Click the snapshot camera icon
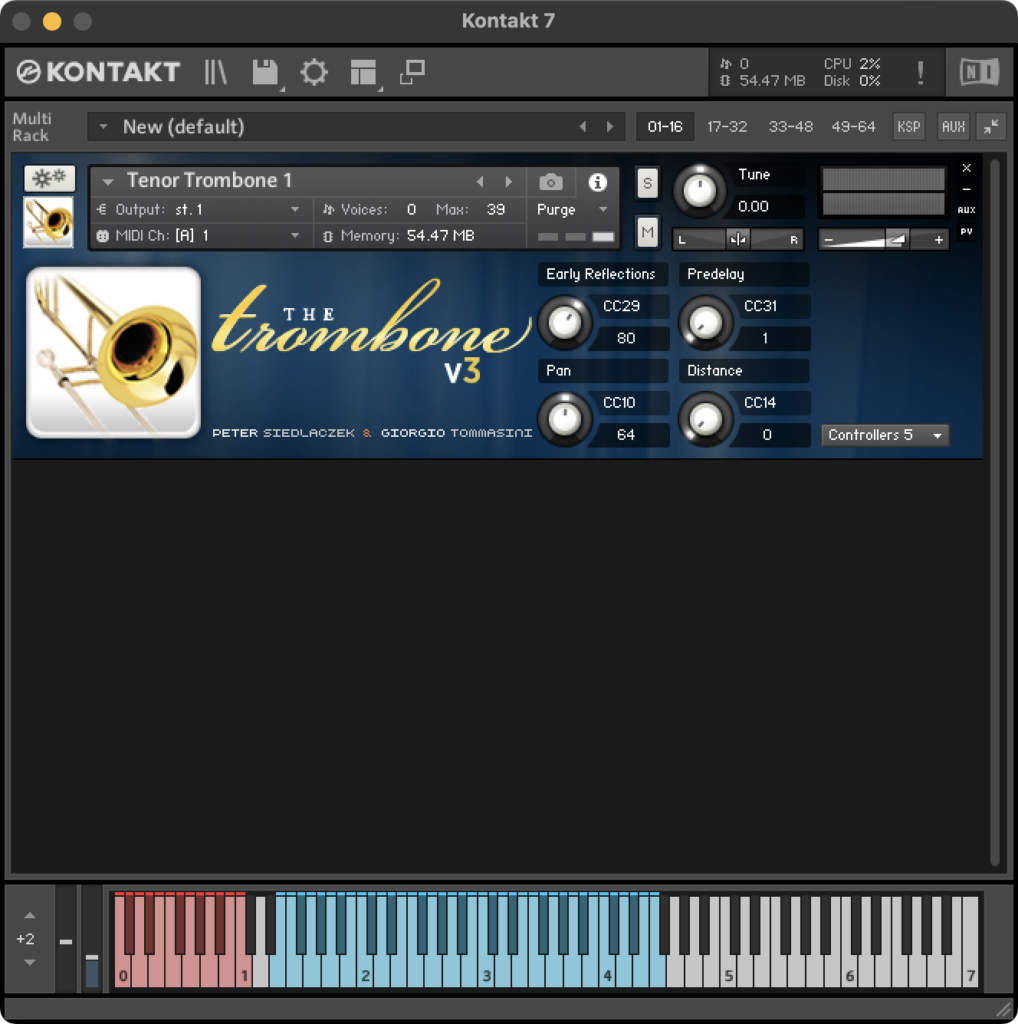The image size is (1018, 1024). click(x=550, y=182)
